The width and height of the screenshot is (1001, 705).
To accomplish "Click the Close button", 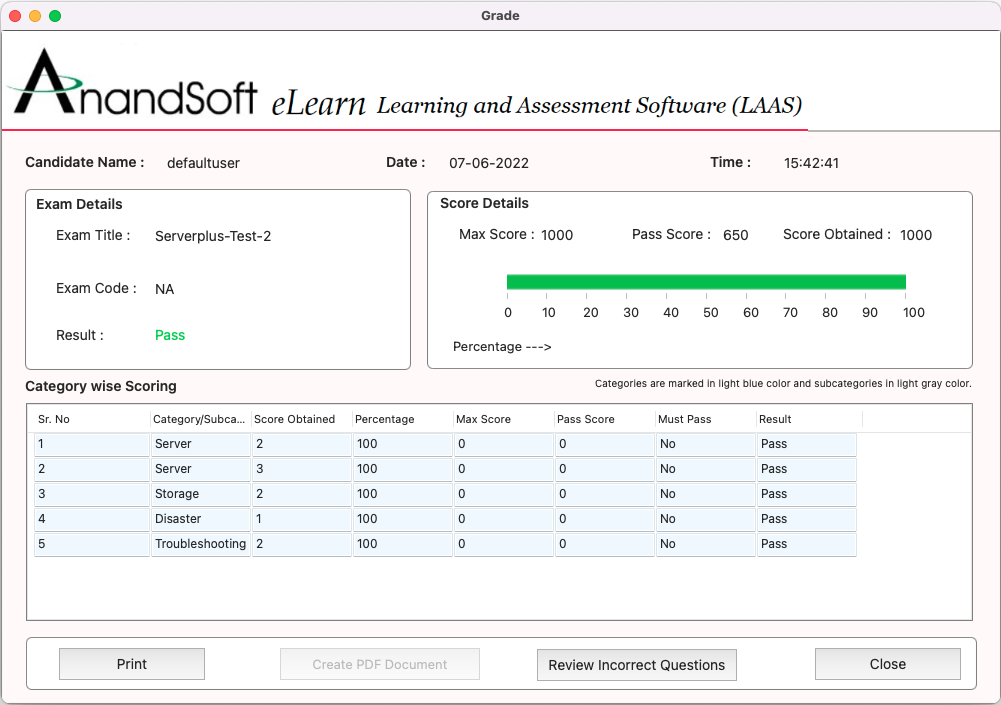I will 886,663.
